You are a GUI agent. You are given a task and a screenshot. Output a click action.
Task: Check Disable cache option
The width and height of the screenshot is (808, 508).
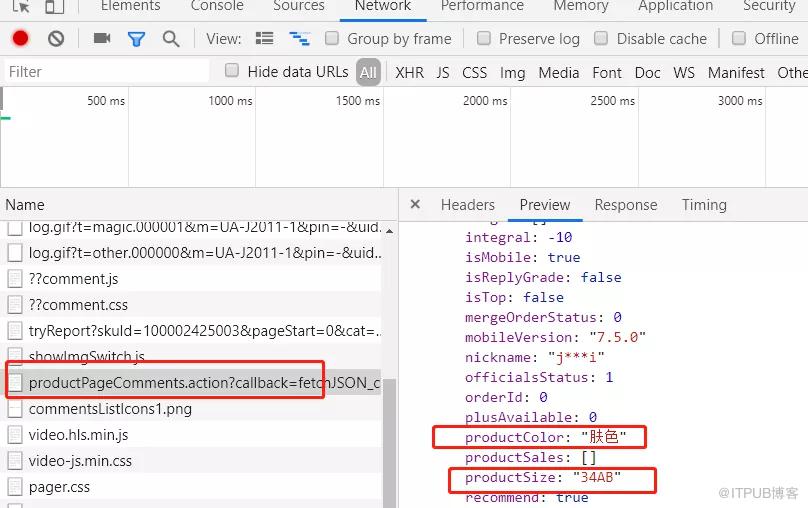point(601,38)
